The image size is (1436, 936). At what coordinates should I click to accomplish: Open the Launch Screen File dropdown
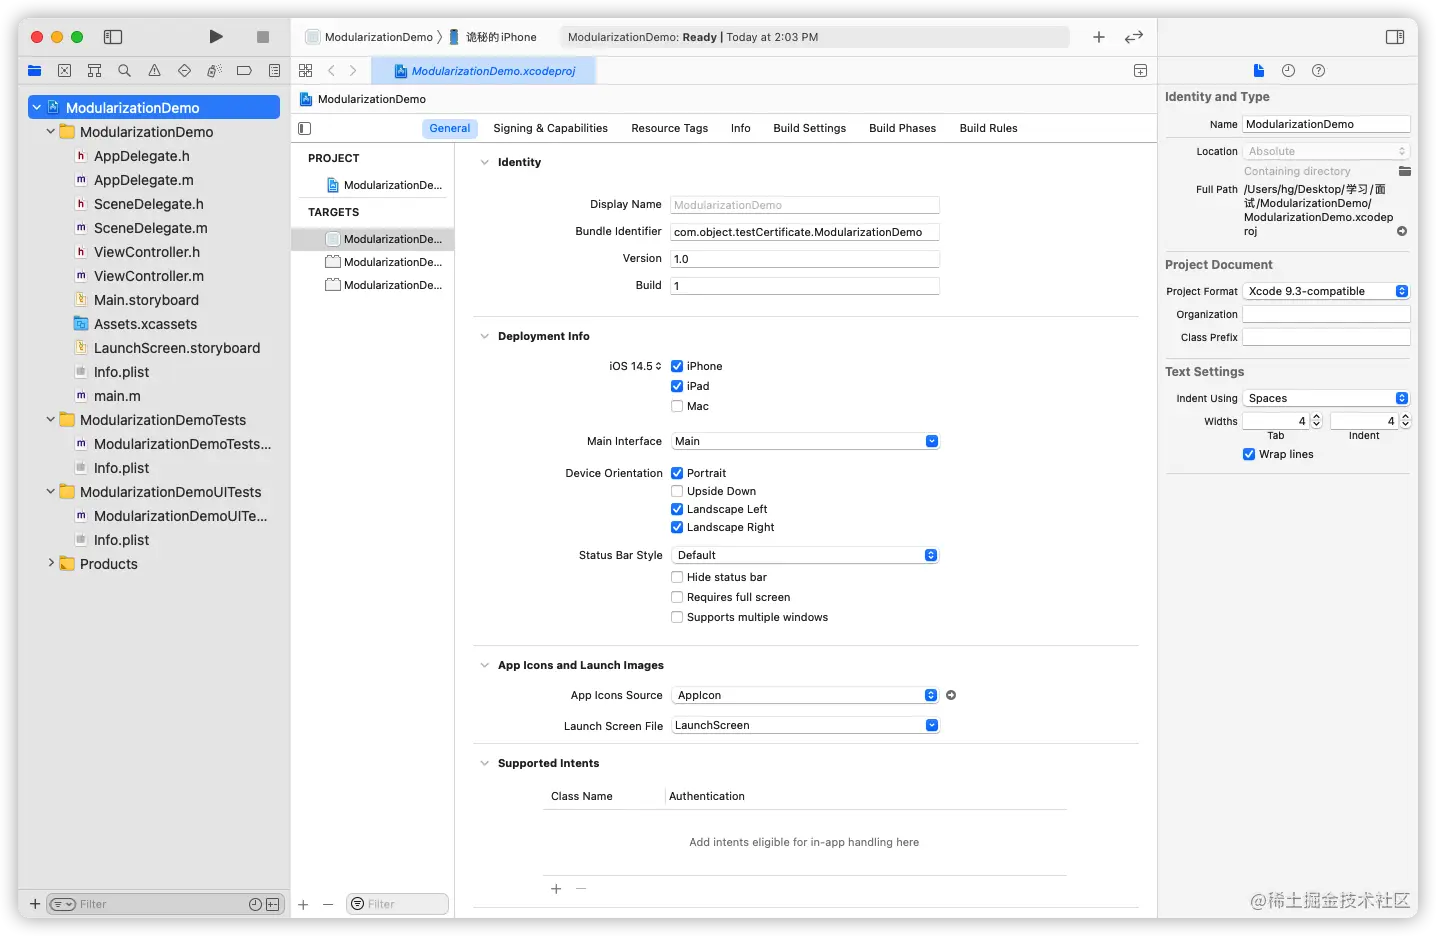pyautogui.click(x=805, y=725)
